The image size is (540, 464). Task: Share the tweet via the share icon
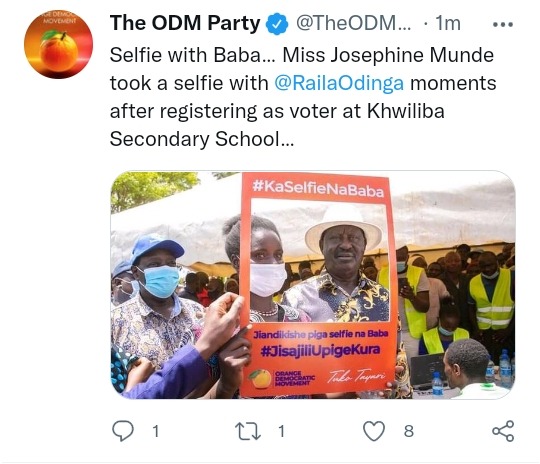tap(503, 431)
